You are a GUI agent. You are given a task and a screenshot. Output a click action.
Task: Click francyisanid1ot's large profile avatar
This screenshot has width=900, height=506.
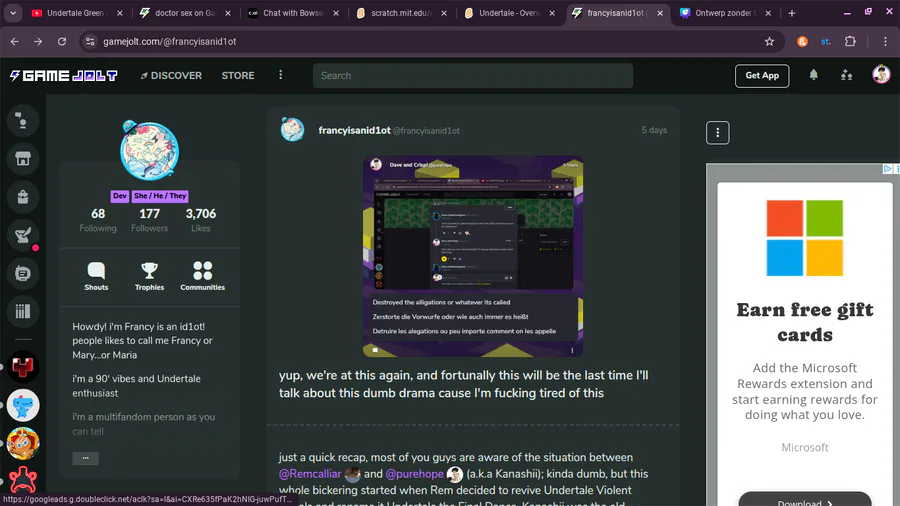(149, 151)
